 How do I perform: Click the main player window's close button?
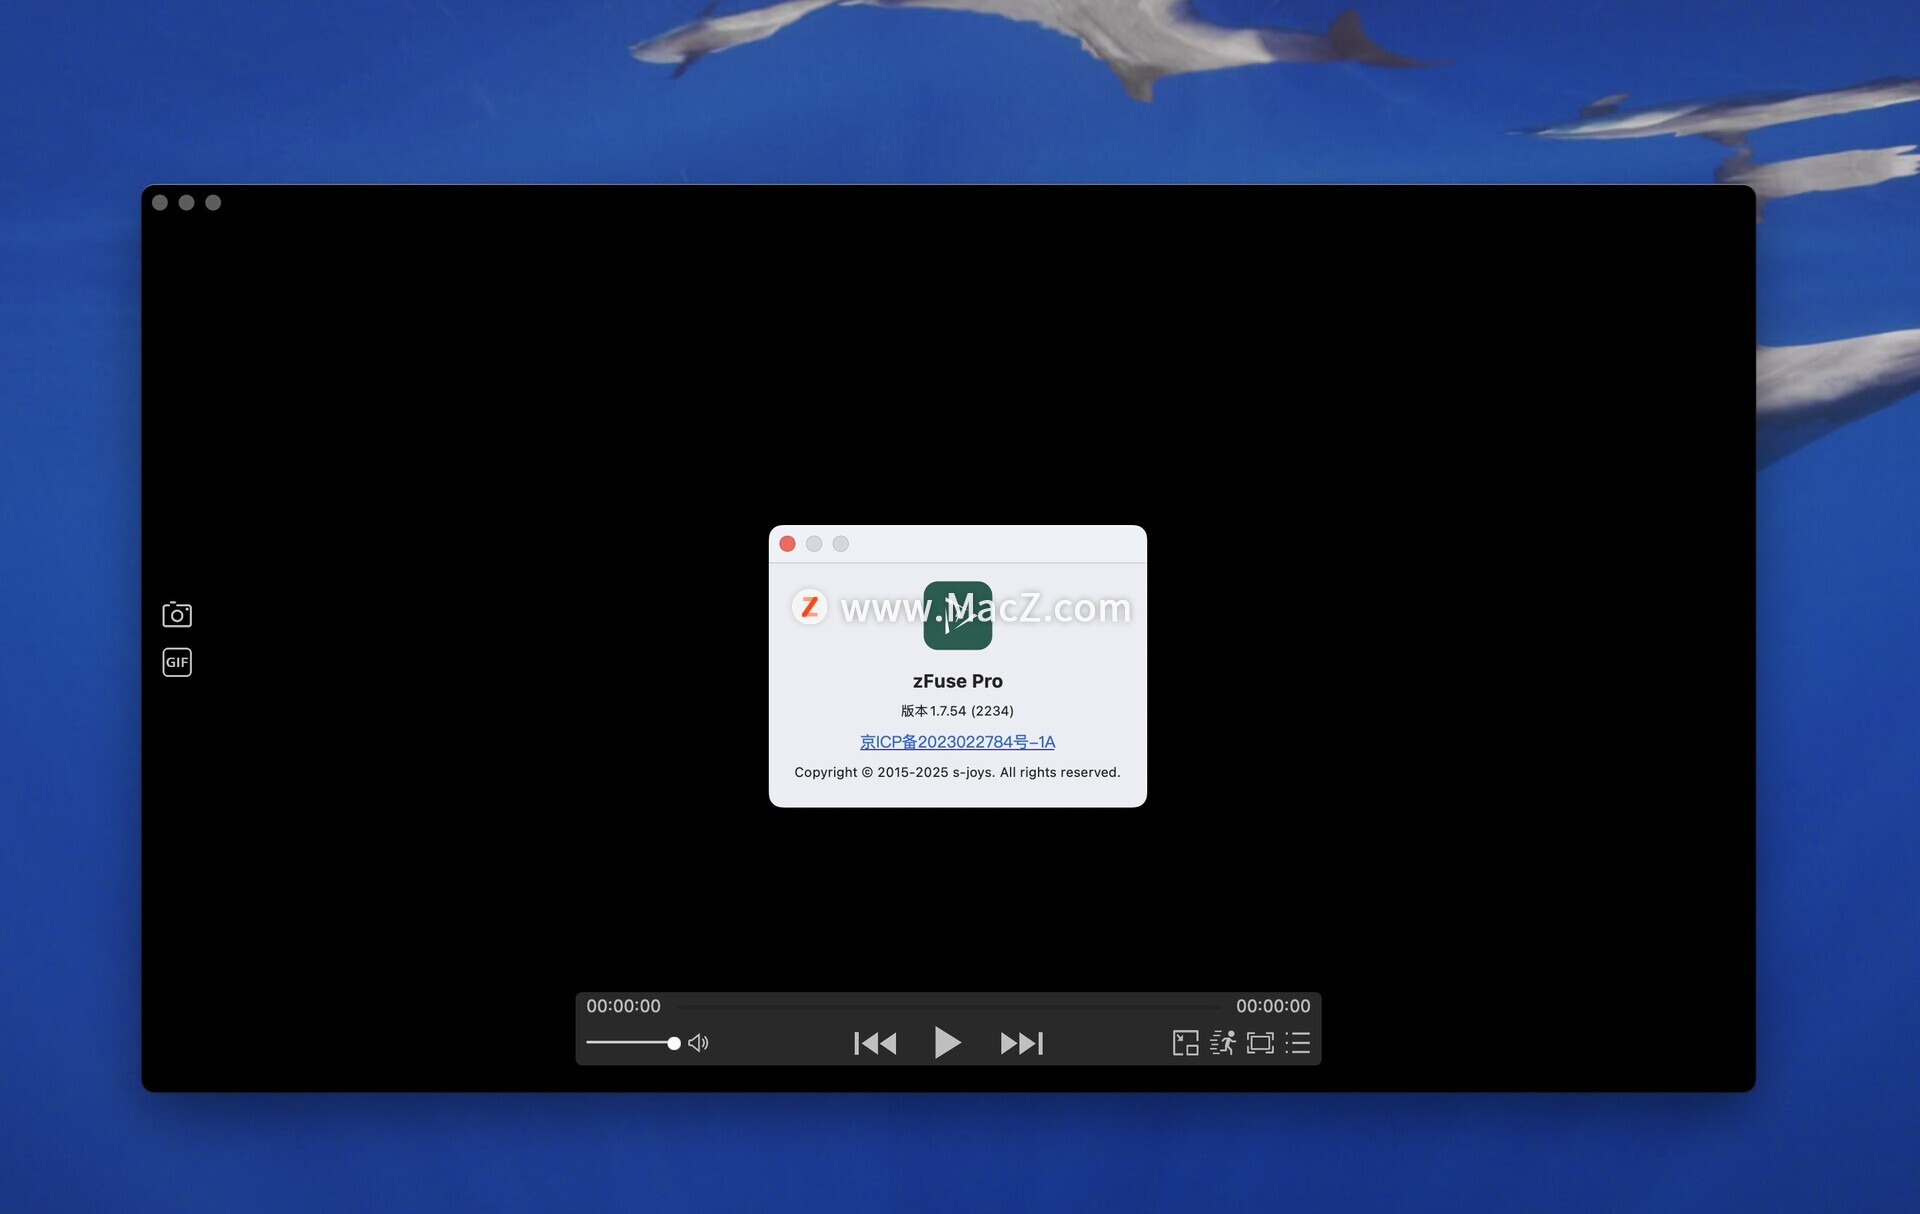160,203
